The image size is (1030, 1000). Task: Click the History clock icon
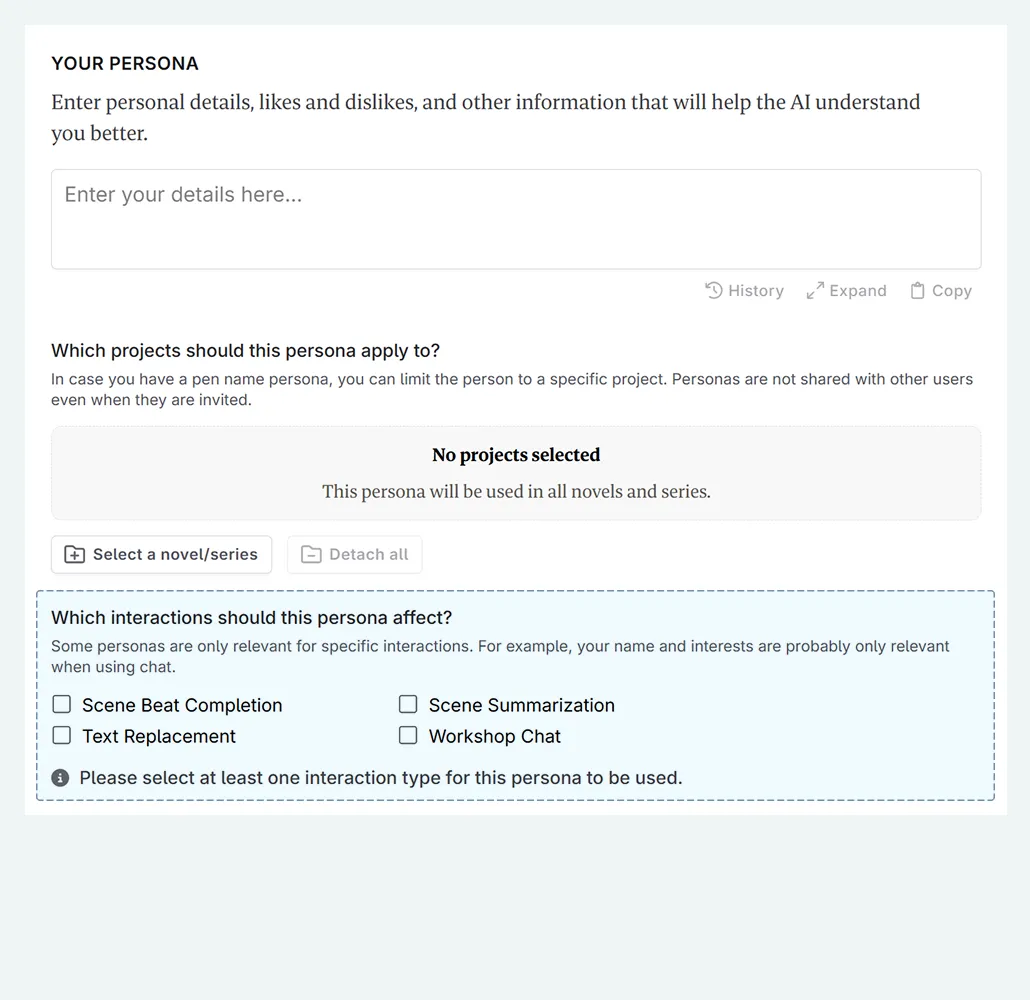coord(714,291)
